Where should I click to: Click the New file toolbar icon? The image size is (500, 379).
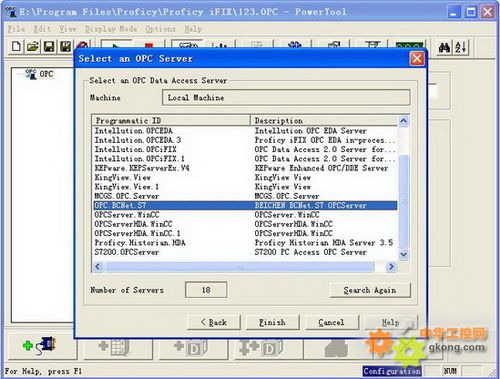(x=16, y=47)
